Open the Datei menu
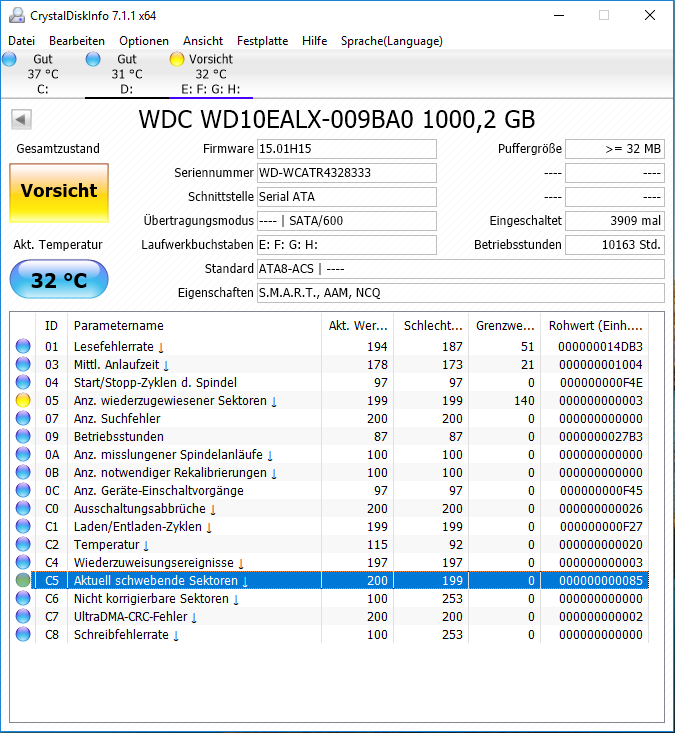The width and height of the screenshot is (675, 733). point(22,41)
